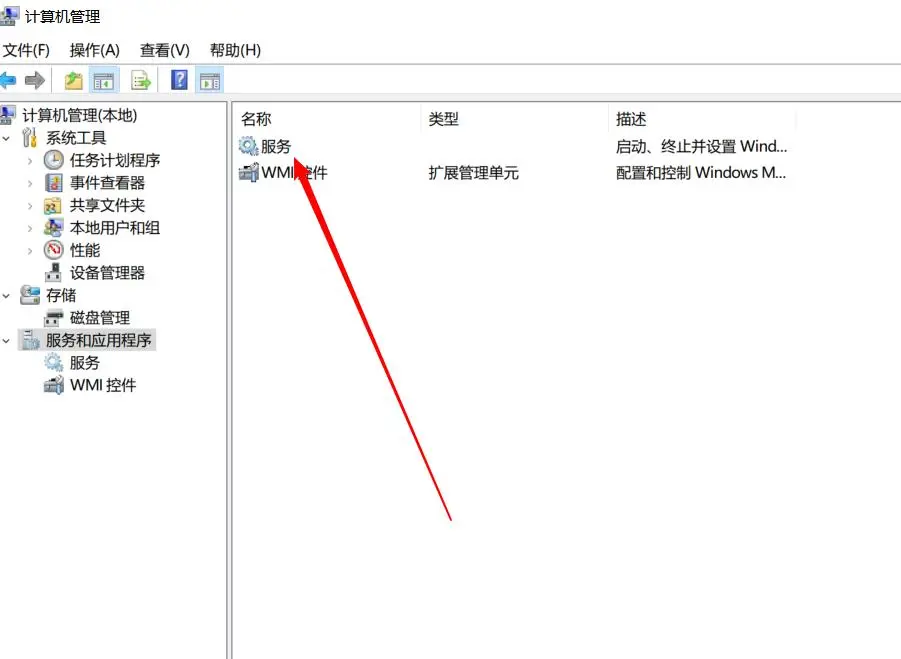Select 服务 gear icon in right pane
Screen dimensions: 901x659
[x=248, y=146]
